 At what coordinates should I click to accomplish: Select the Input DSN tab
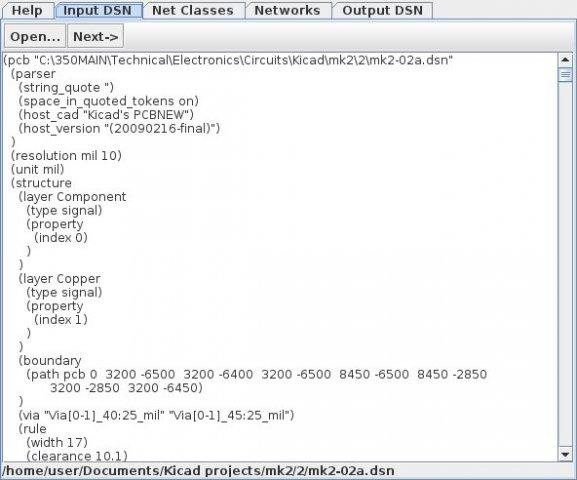coord(98,10)
